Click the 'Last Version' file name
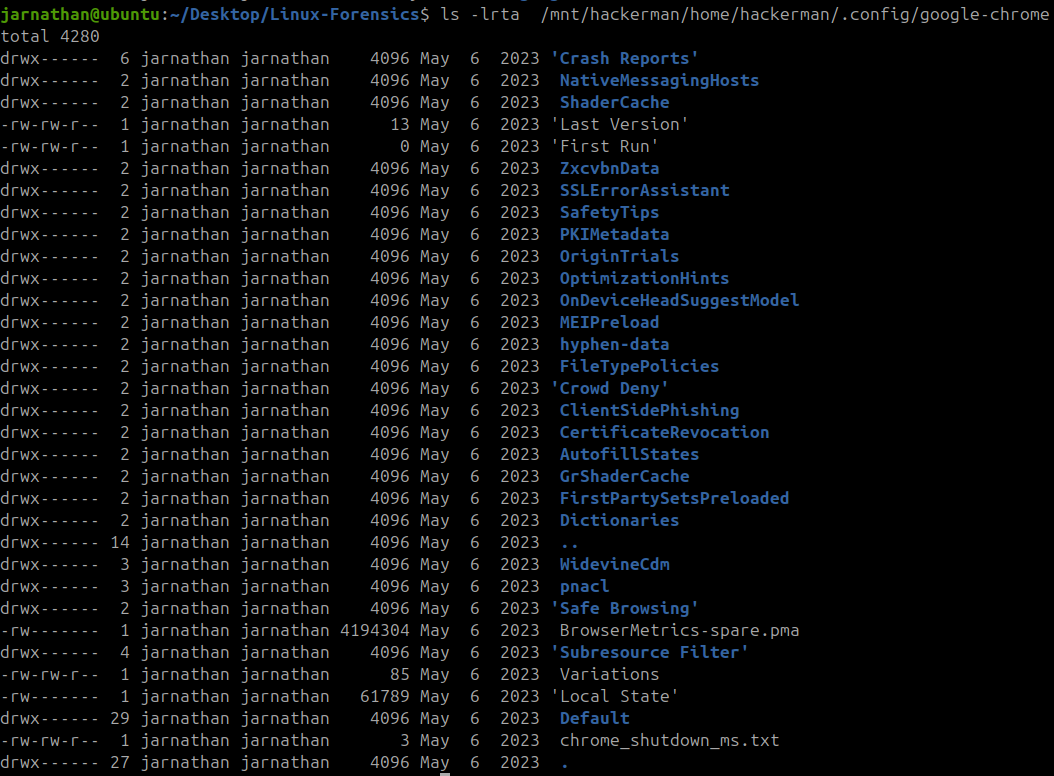 619,124
